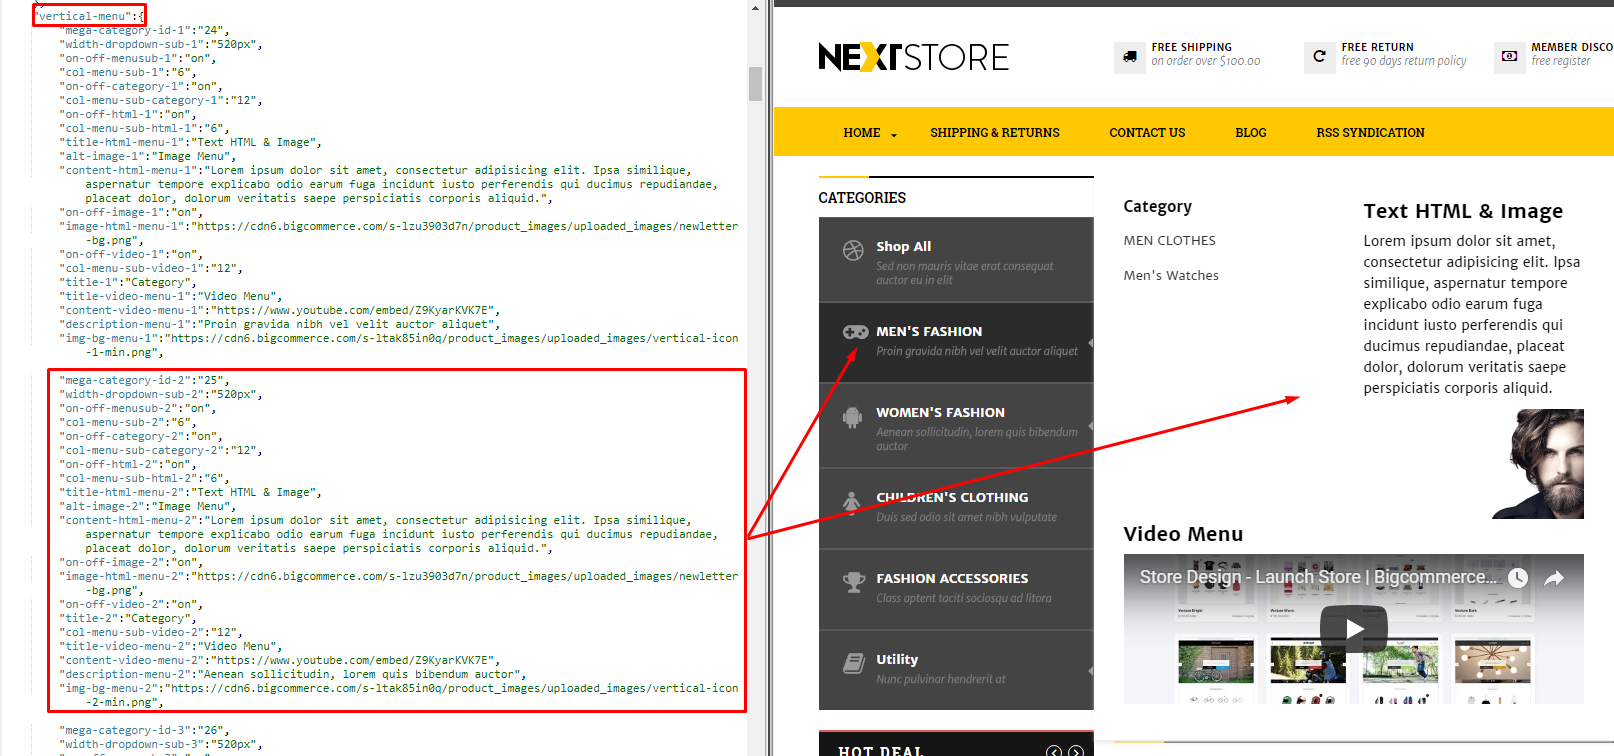
Task: Select the Shop All category
Action: tap(956, 260)
